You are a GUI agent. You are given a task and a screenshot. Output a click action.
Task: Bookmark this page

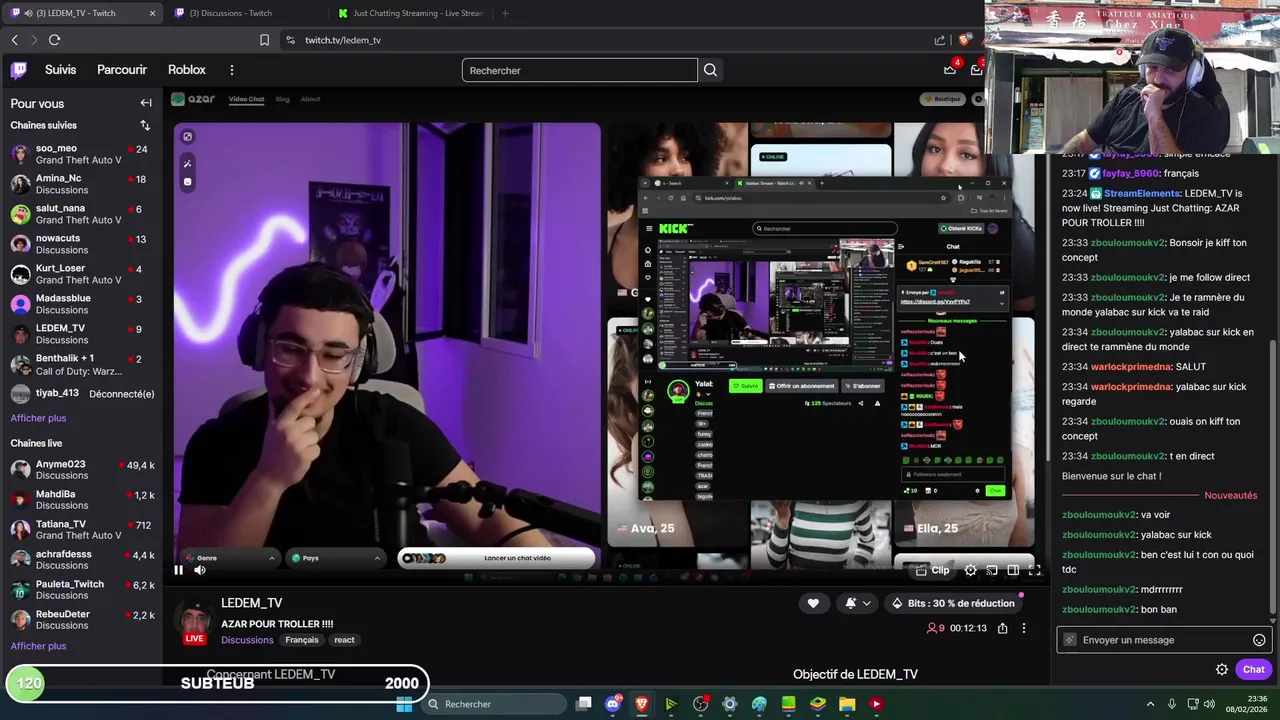click(x=264, y=40)
